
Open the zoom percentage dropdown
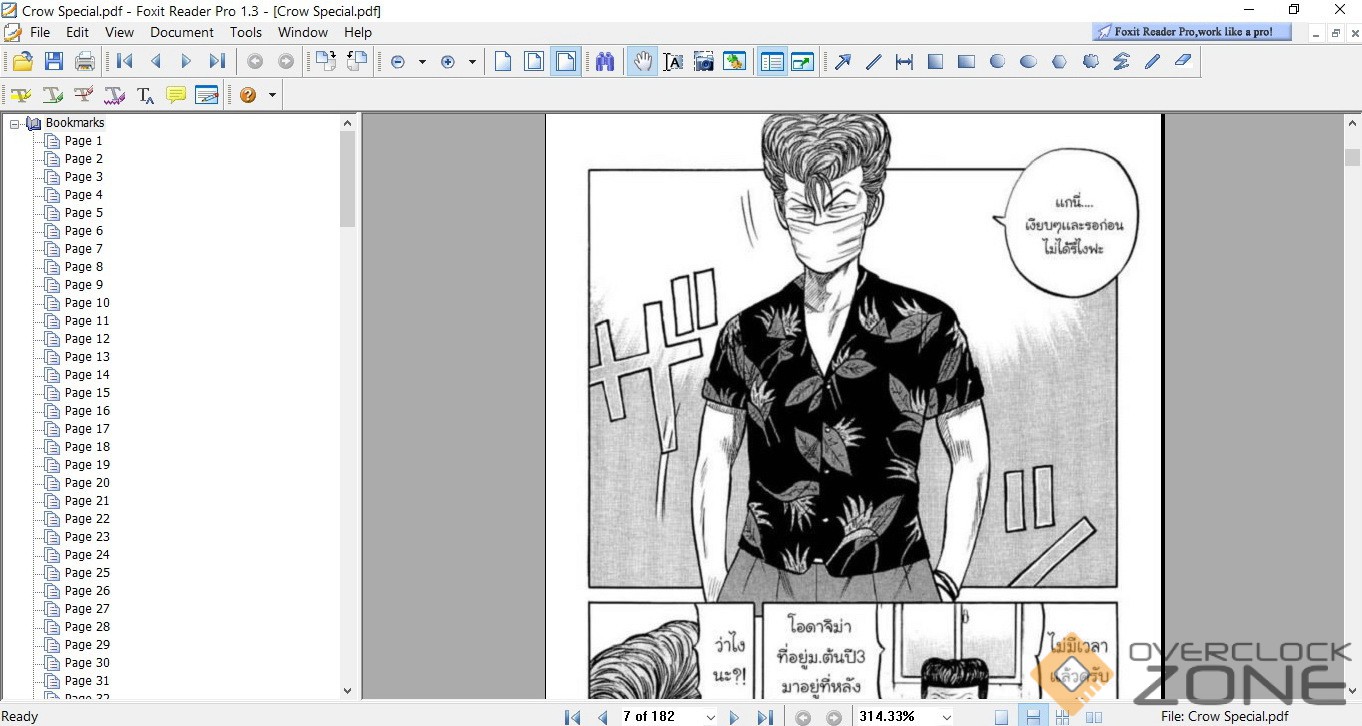(946, 717)
